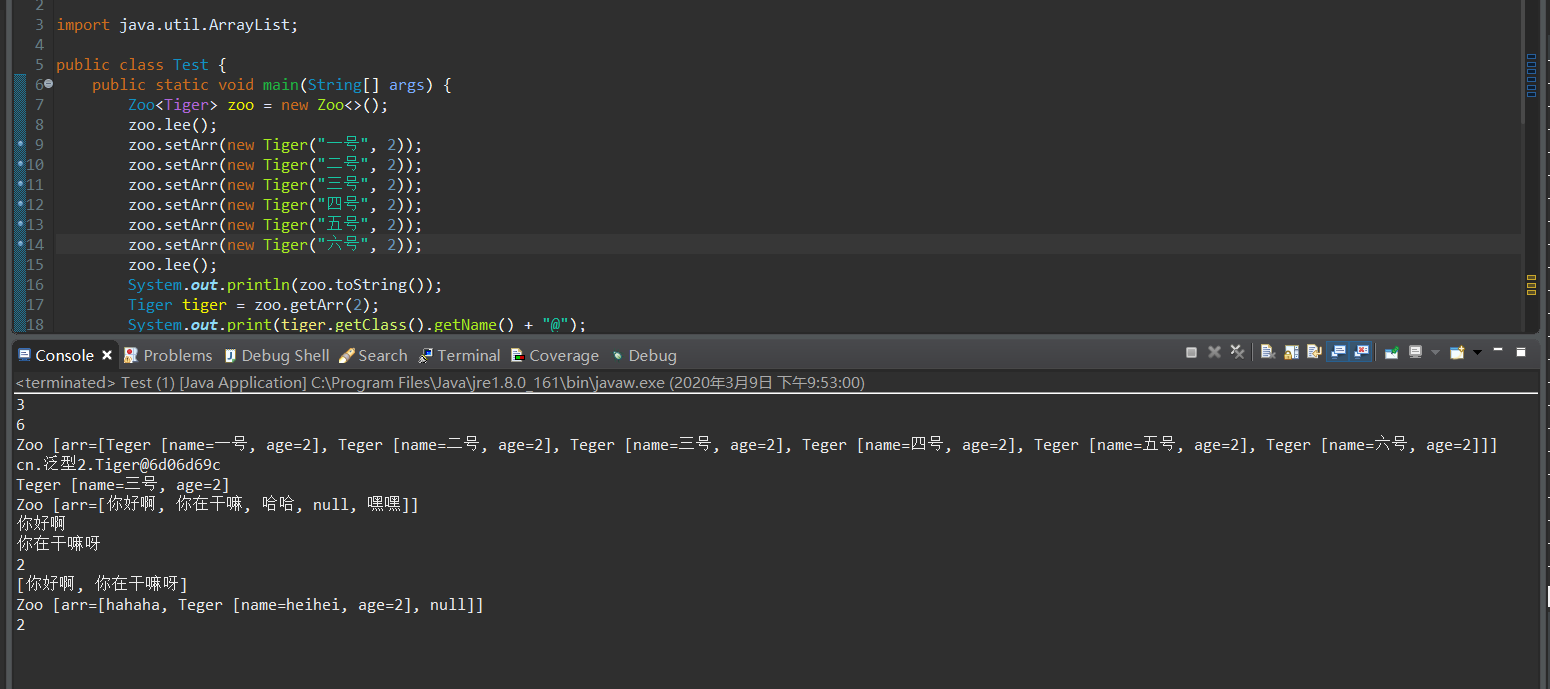Pin the current console
The width and height of the screenshot is (1550, 689).
pos(1391,352)
